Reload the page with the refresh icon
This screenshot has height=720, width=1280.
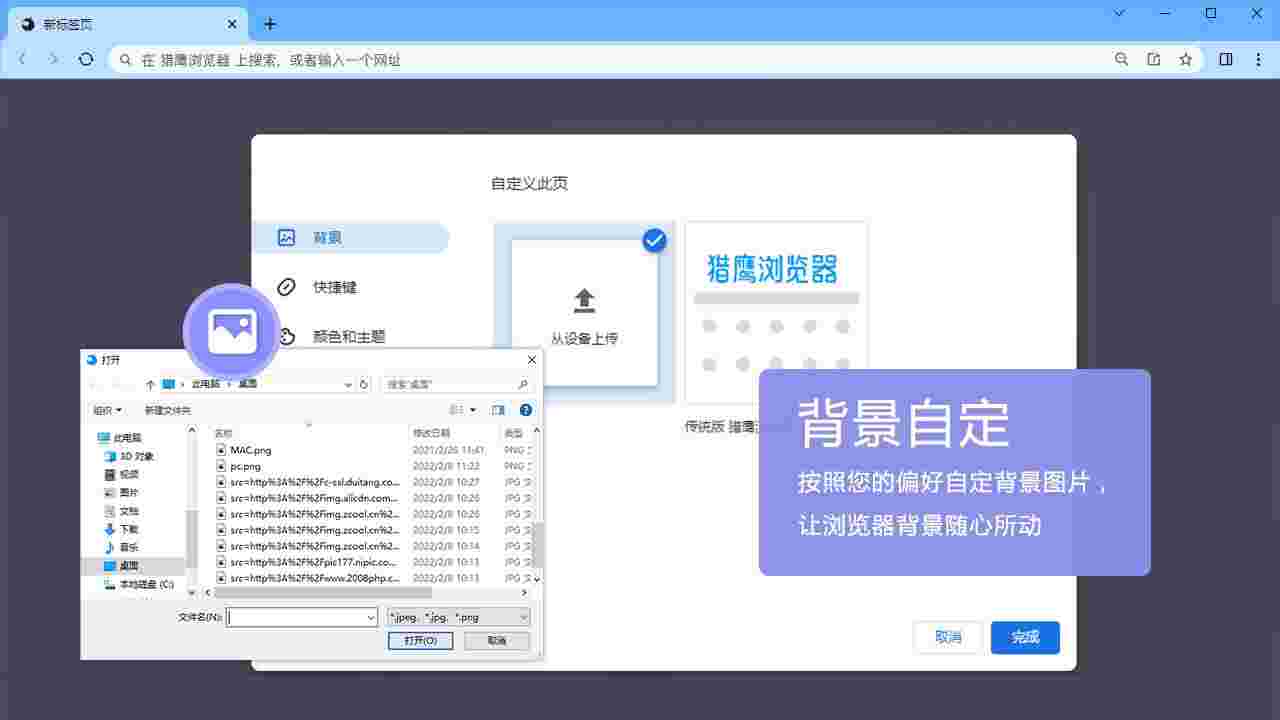click(86, 59)
